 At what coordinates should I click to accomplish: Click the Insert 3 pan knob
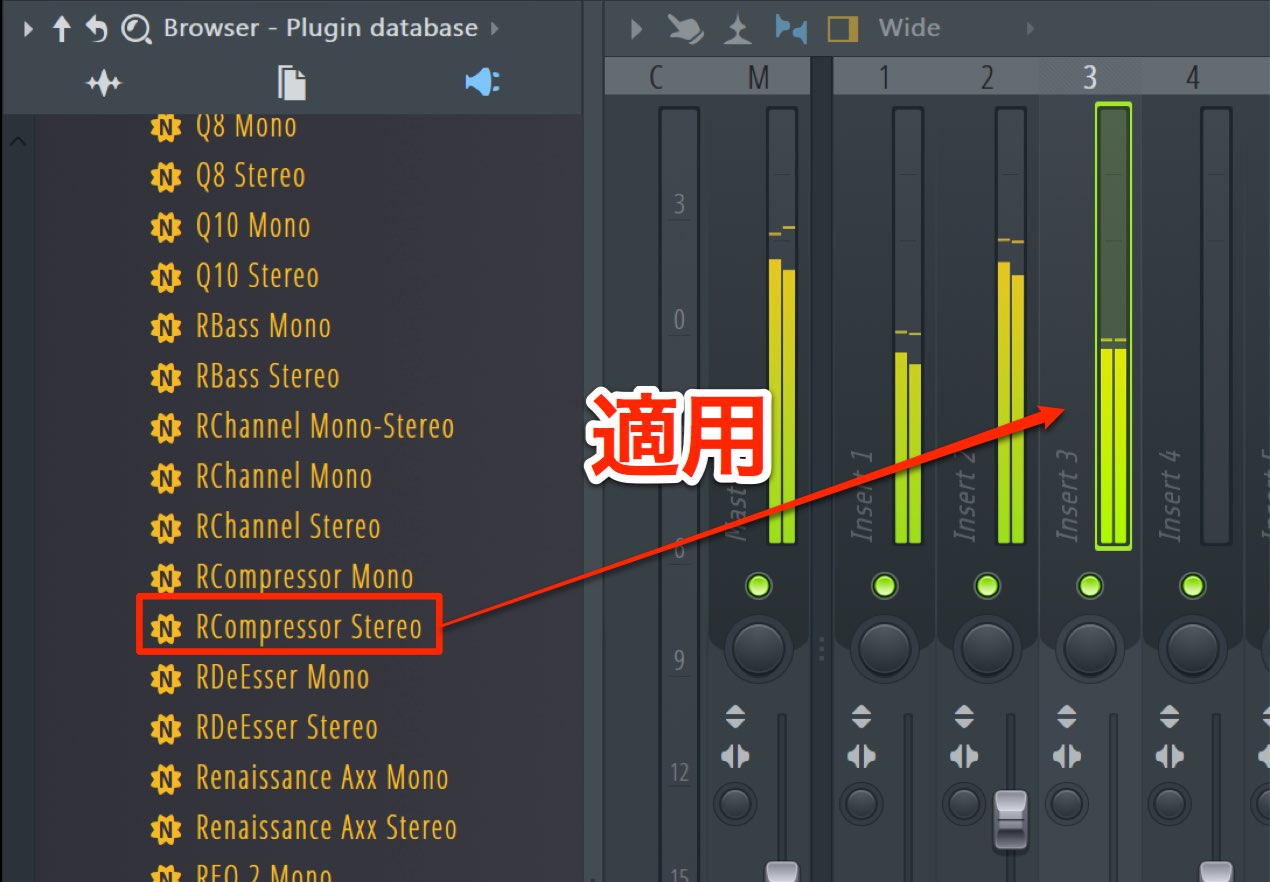coord(1090,649)
